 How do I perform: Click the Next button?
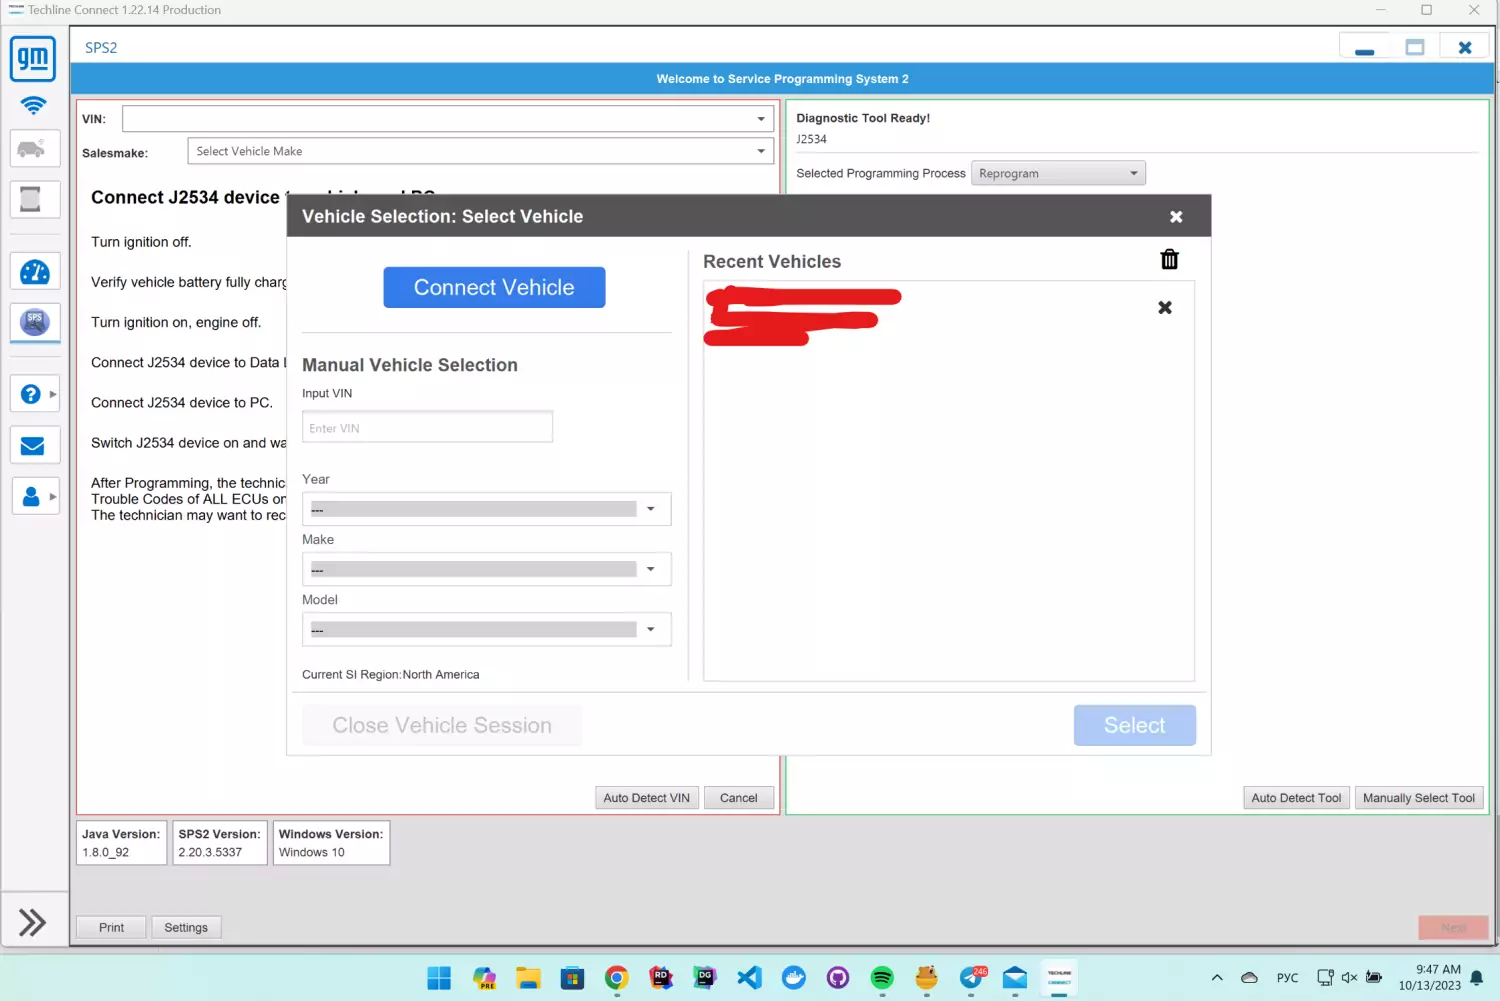tap(1453, 928)
